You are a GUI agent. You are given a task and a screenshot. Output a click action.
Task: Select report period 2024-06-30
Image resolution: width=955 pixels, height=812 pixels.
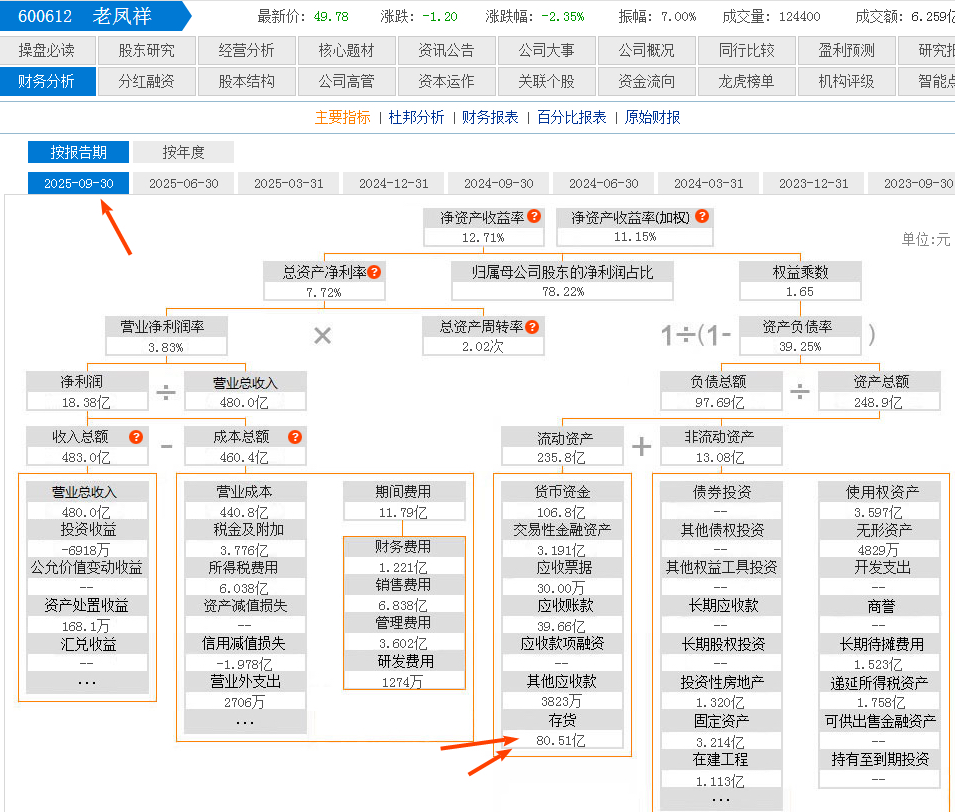[604, 183]
